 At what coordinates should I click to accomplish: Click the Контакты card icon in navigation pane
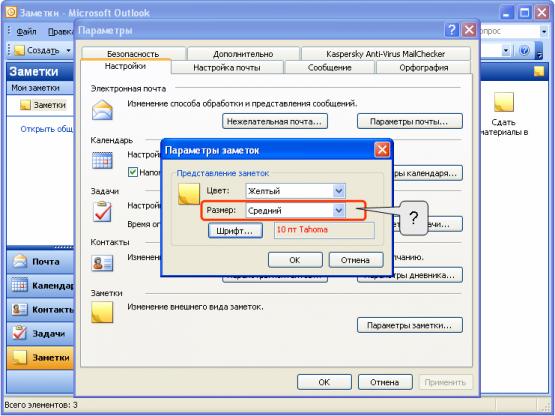(19, 309)
